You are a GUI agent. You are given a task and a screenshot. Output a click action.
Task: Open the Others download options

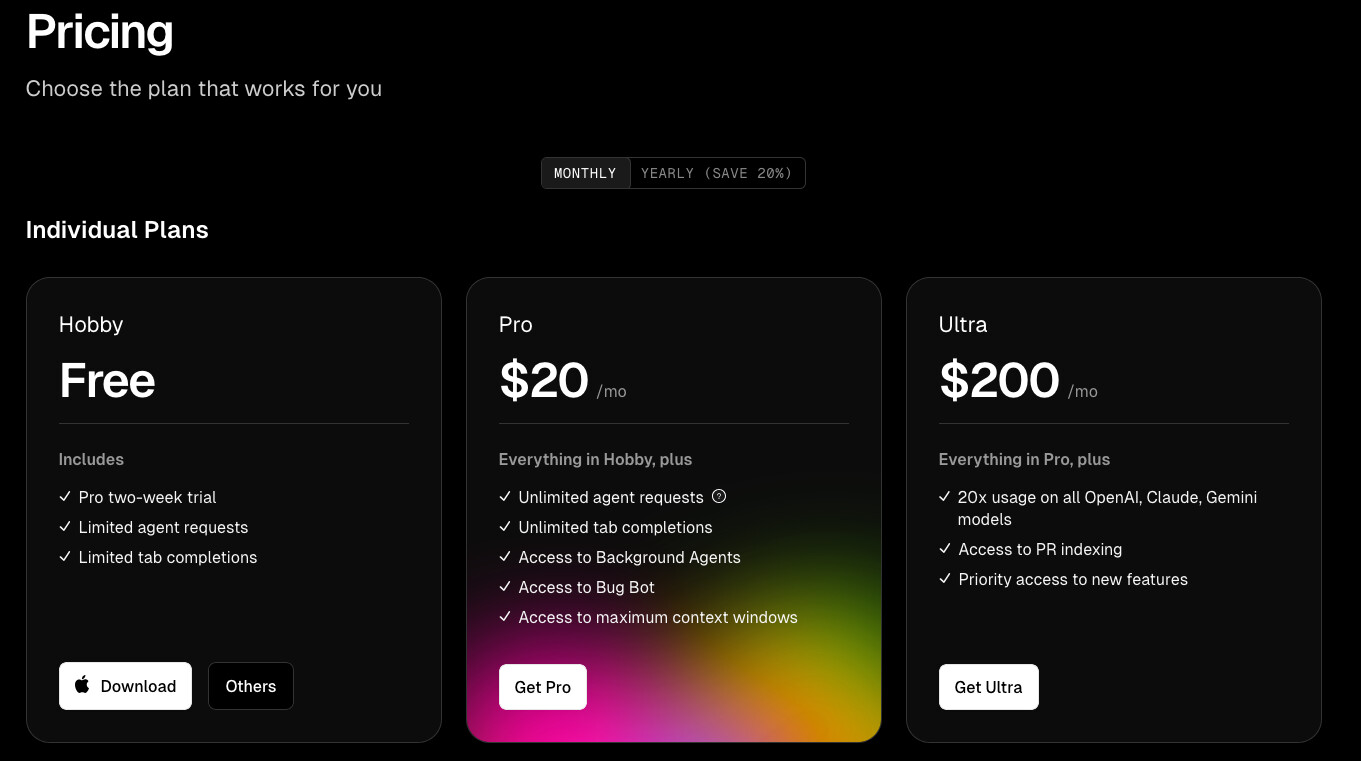pos(251,686)
